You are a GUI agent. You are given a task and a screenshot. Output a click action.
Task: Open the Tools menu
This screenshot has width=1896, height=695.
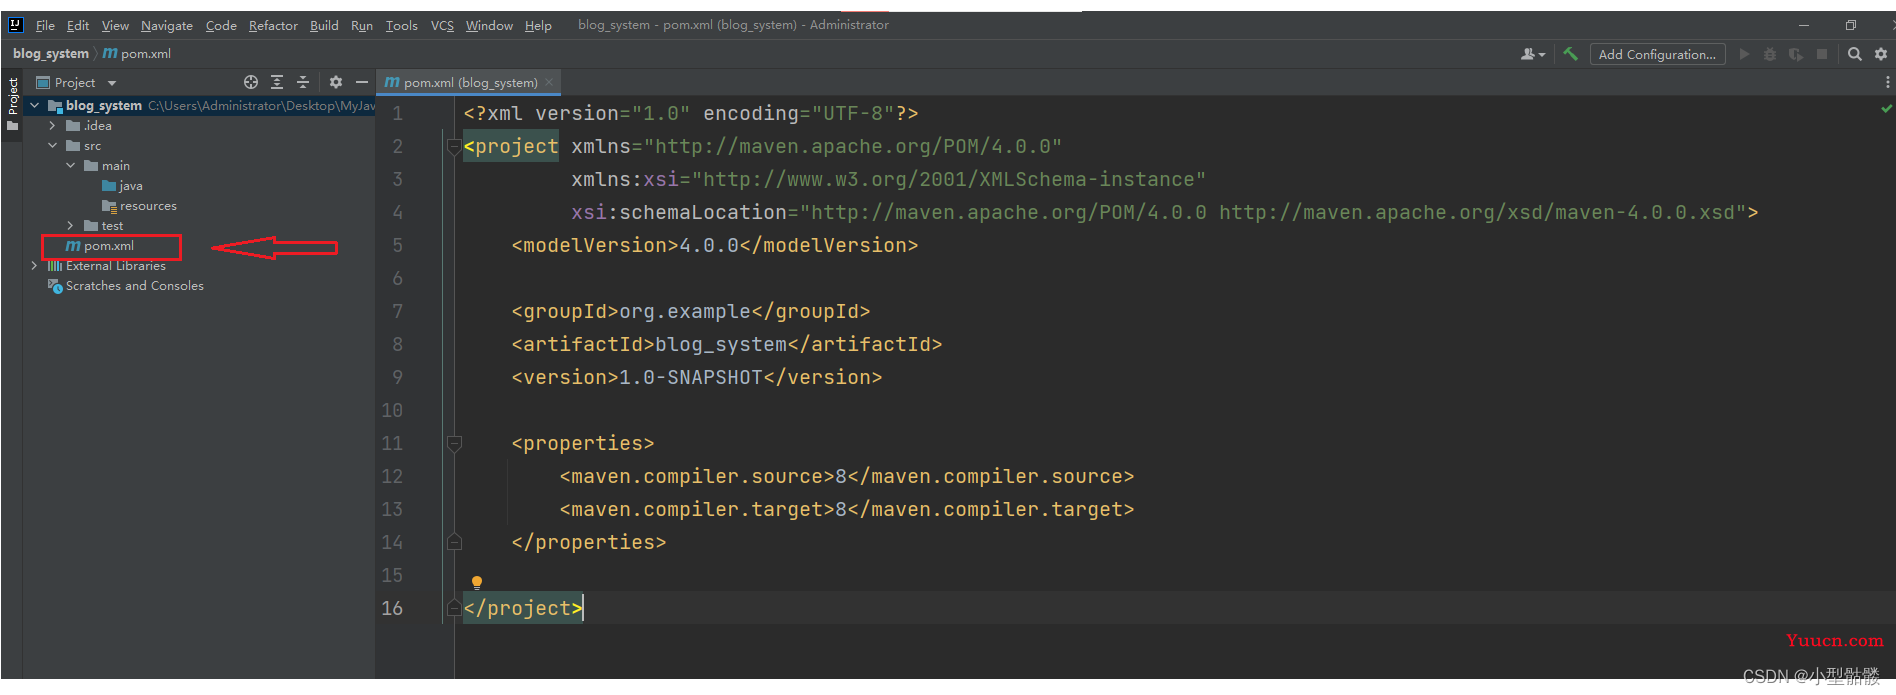(x=402, y=26)
